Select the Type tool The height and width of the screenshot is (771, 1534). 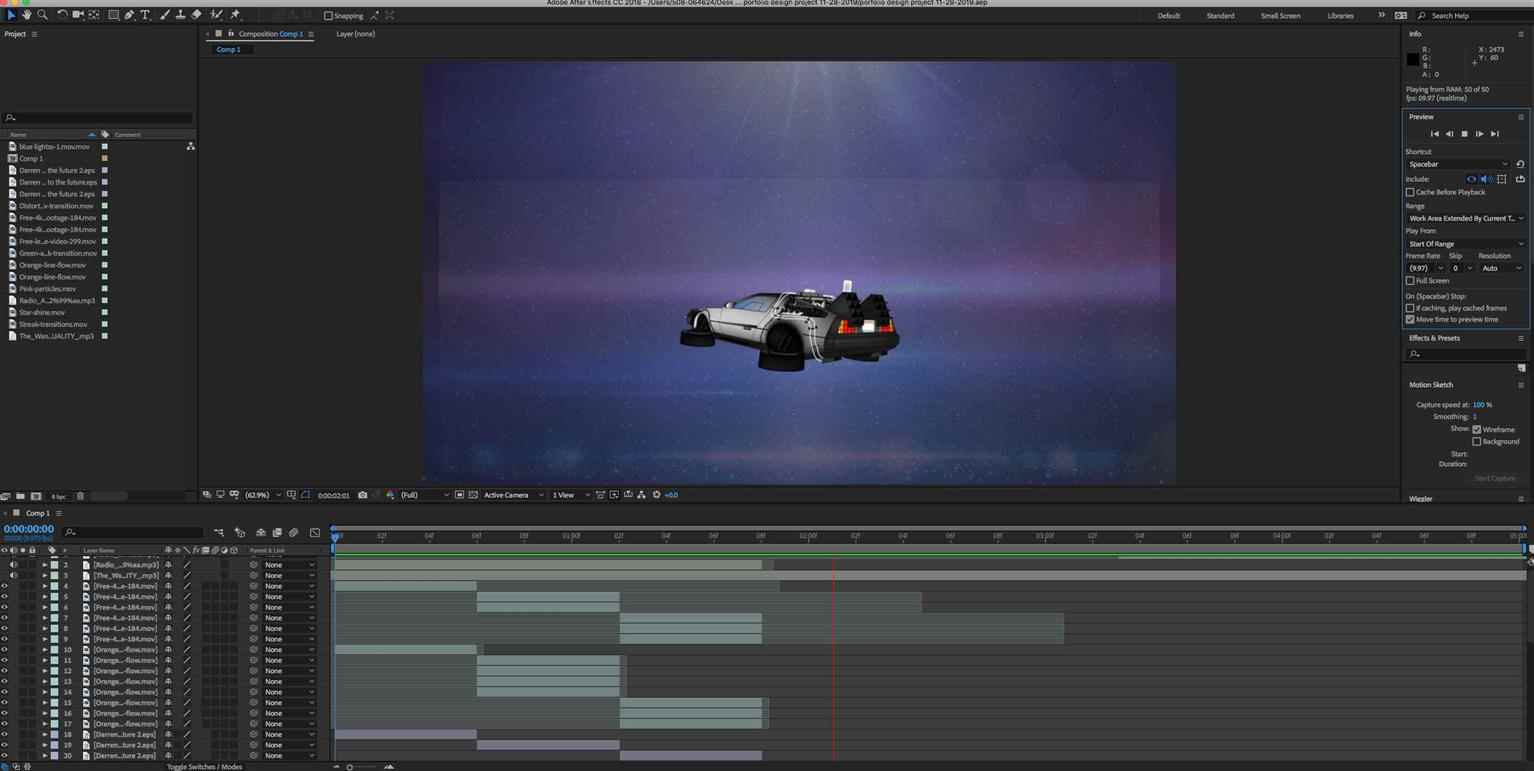click(x=145, y=15)
